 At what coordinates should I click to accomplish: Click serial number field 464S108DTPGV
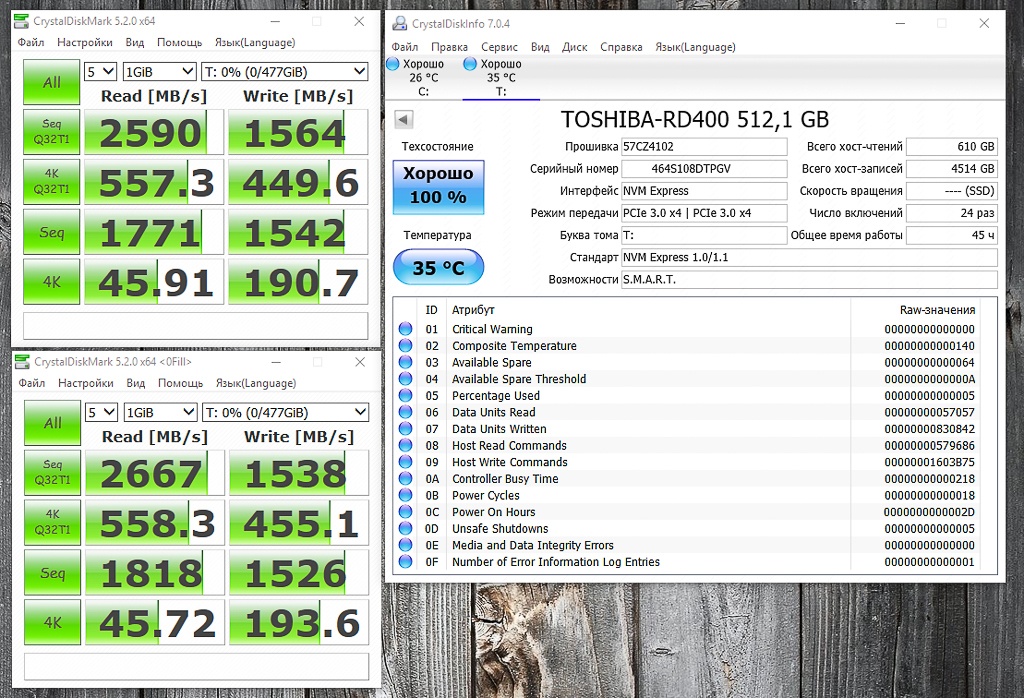pyautogui.click(x=703, y=168)
